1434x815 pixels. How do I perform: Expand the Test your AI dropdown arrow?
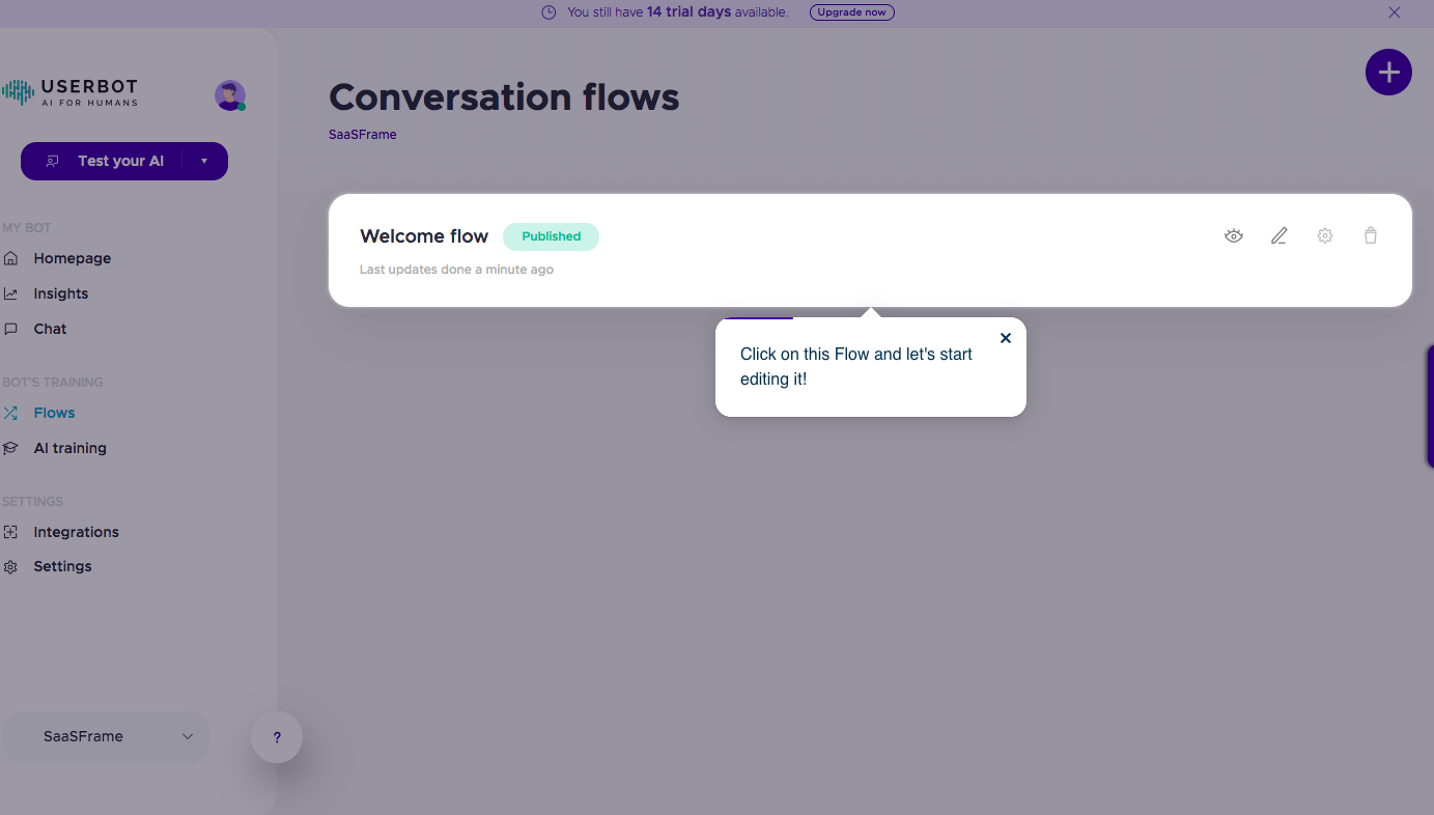204,161
